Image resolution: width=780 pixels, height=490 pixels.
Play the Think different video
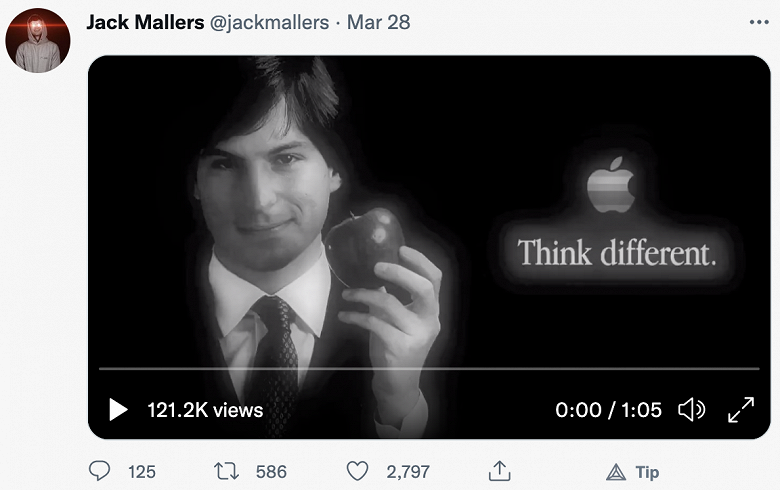click(x=118, y=409)
